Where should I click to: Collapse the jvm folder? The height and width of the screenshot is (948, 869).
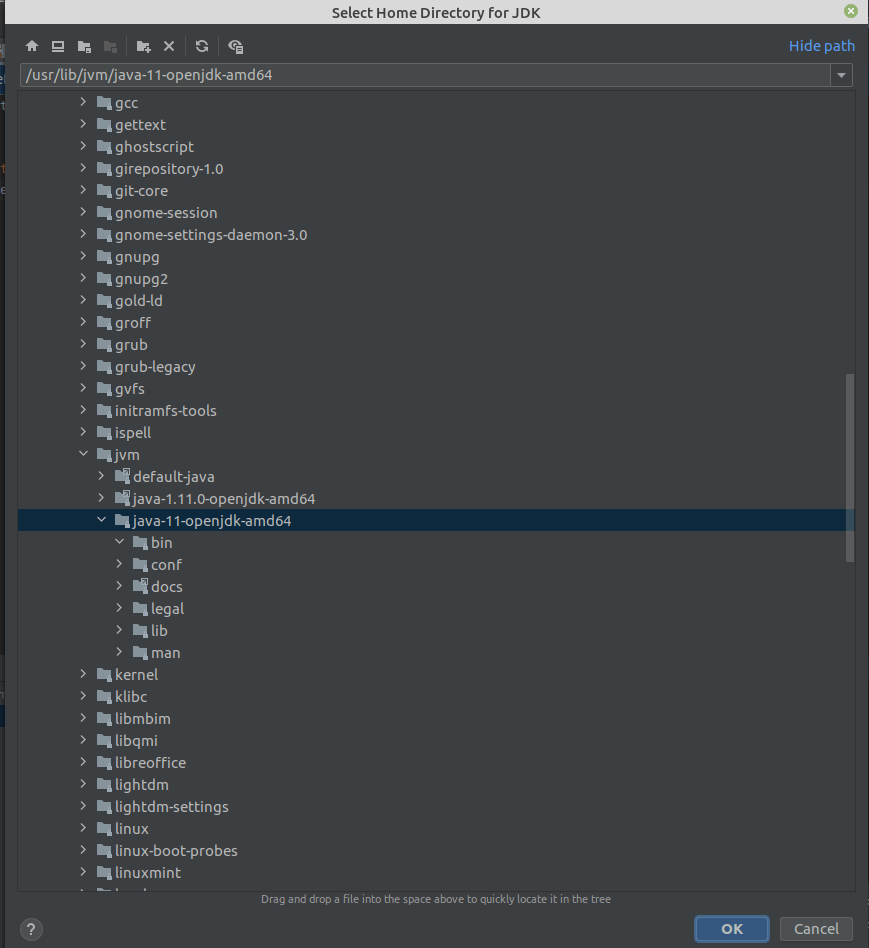[x=84, y=454]
